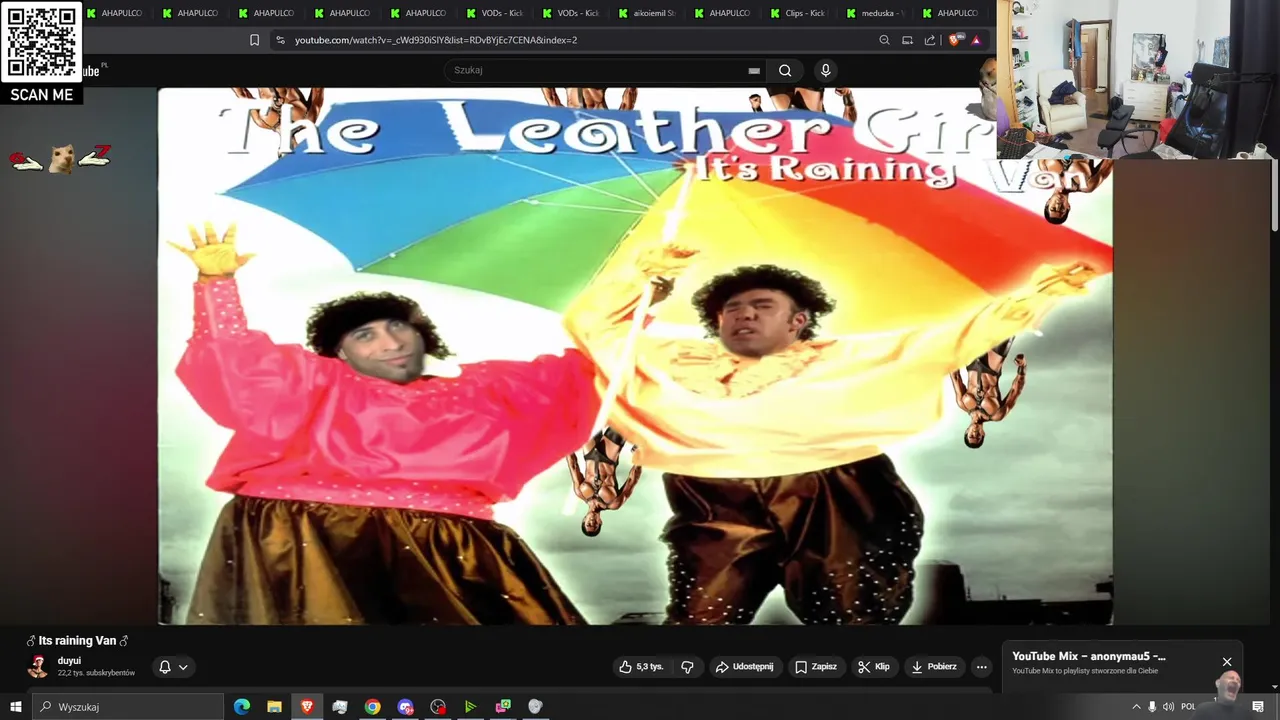Expand the notification bell dropdown for duyui
Screen dimensions: 1280x720
[173, 667]
